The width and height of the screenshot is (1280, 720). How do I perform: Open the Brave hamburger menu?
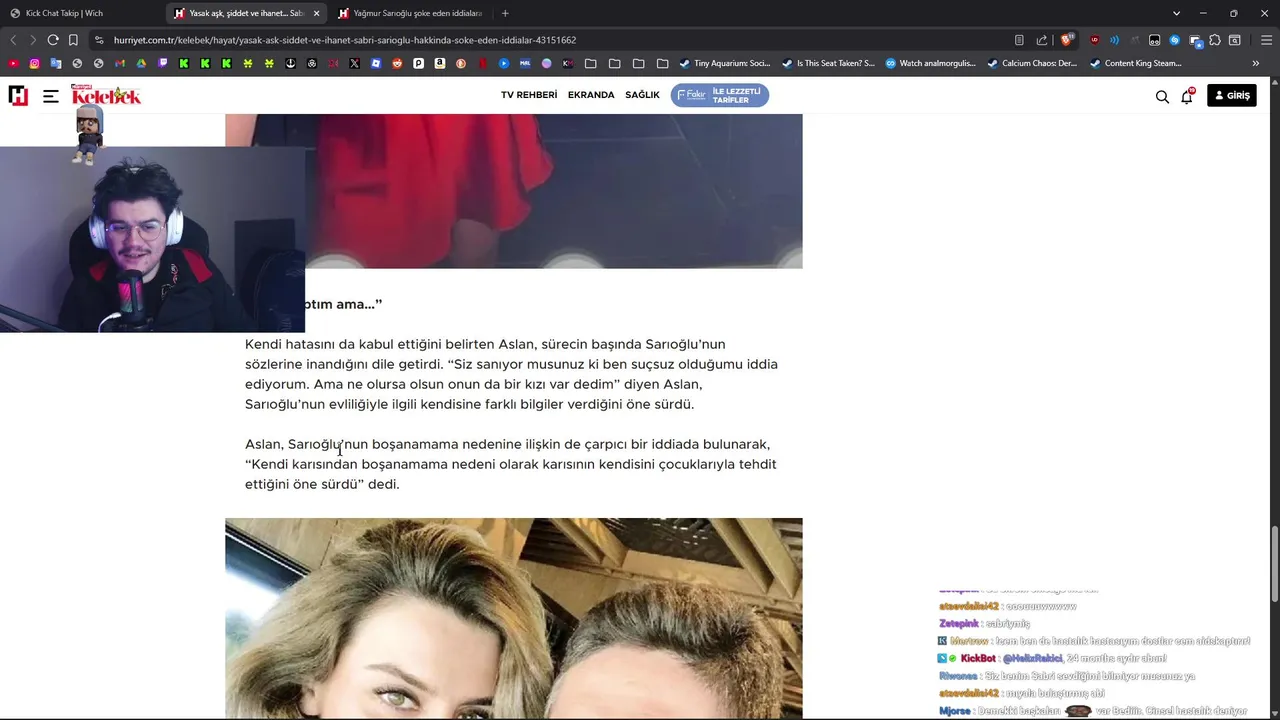1266,40
